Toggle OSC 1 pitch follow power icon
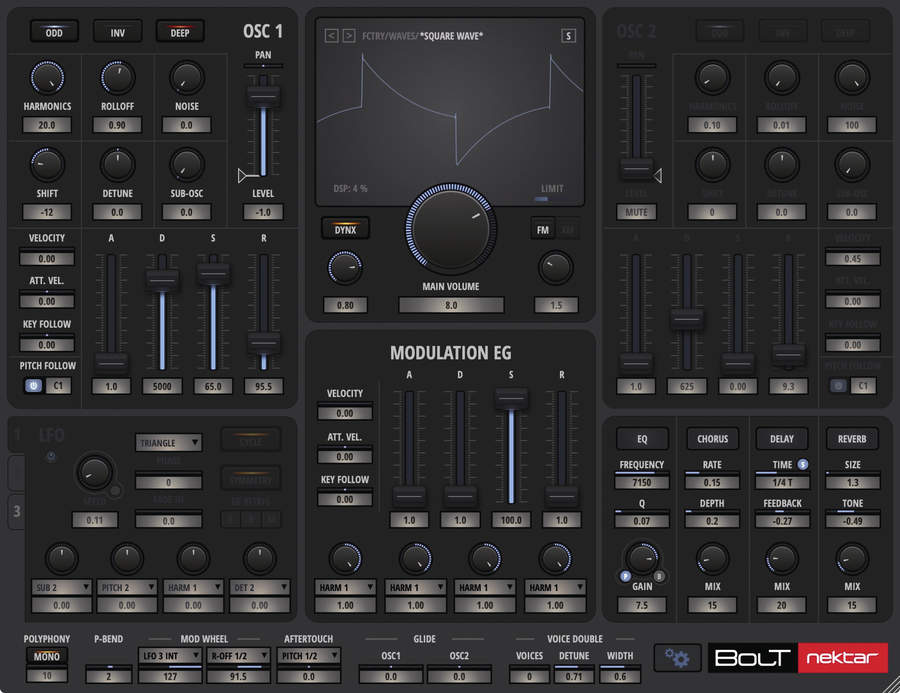The width and height of the screenshot is (900, 693). pos(33,386)
